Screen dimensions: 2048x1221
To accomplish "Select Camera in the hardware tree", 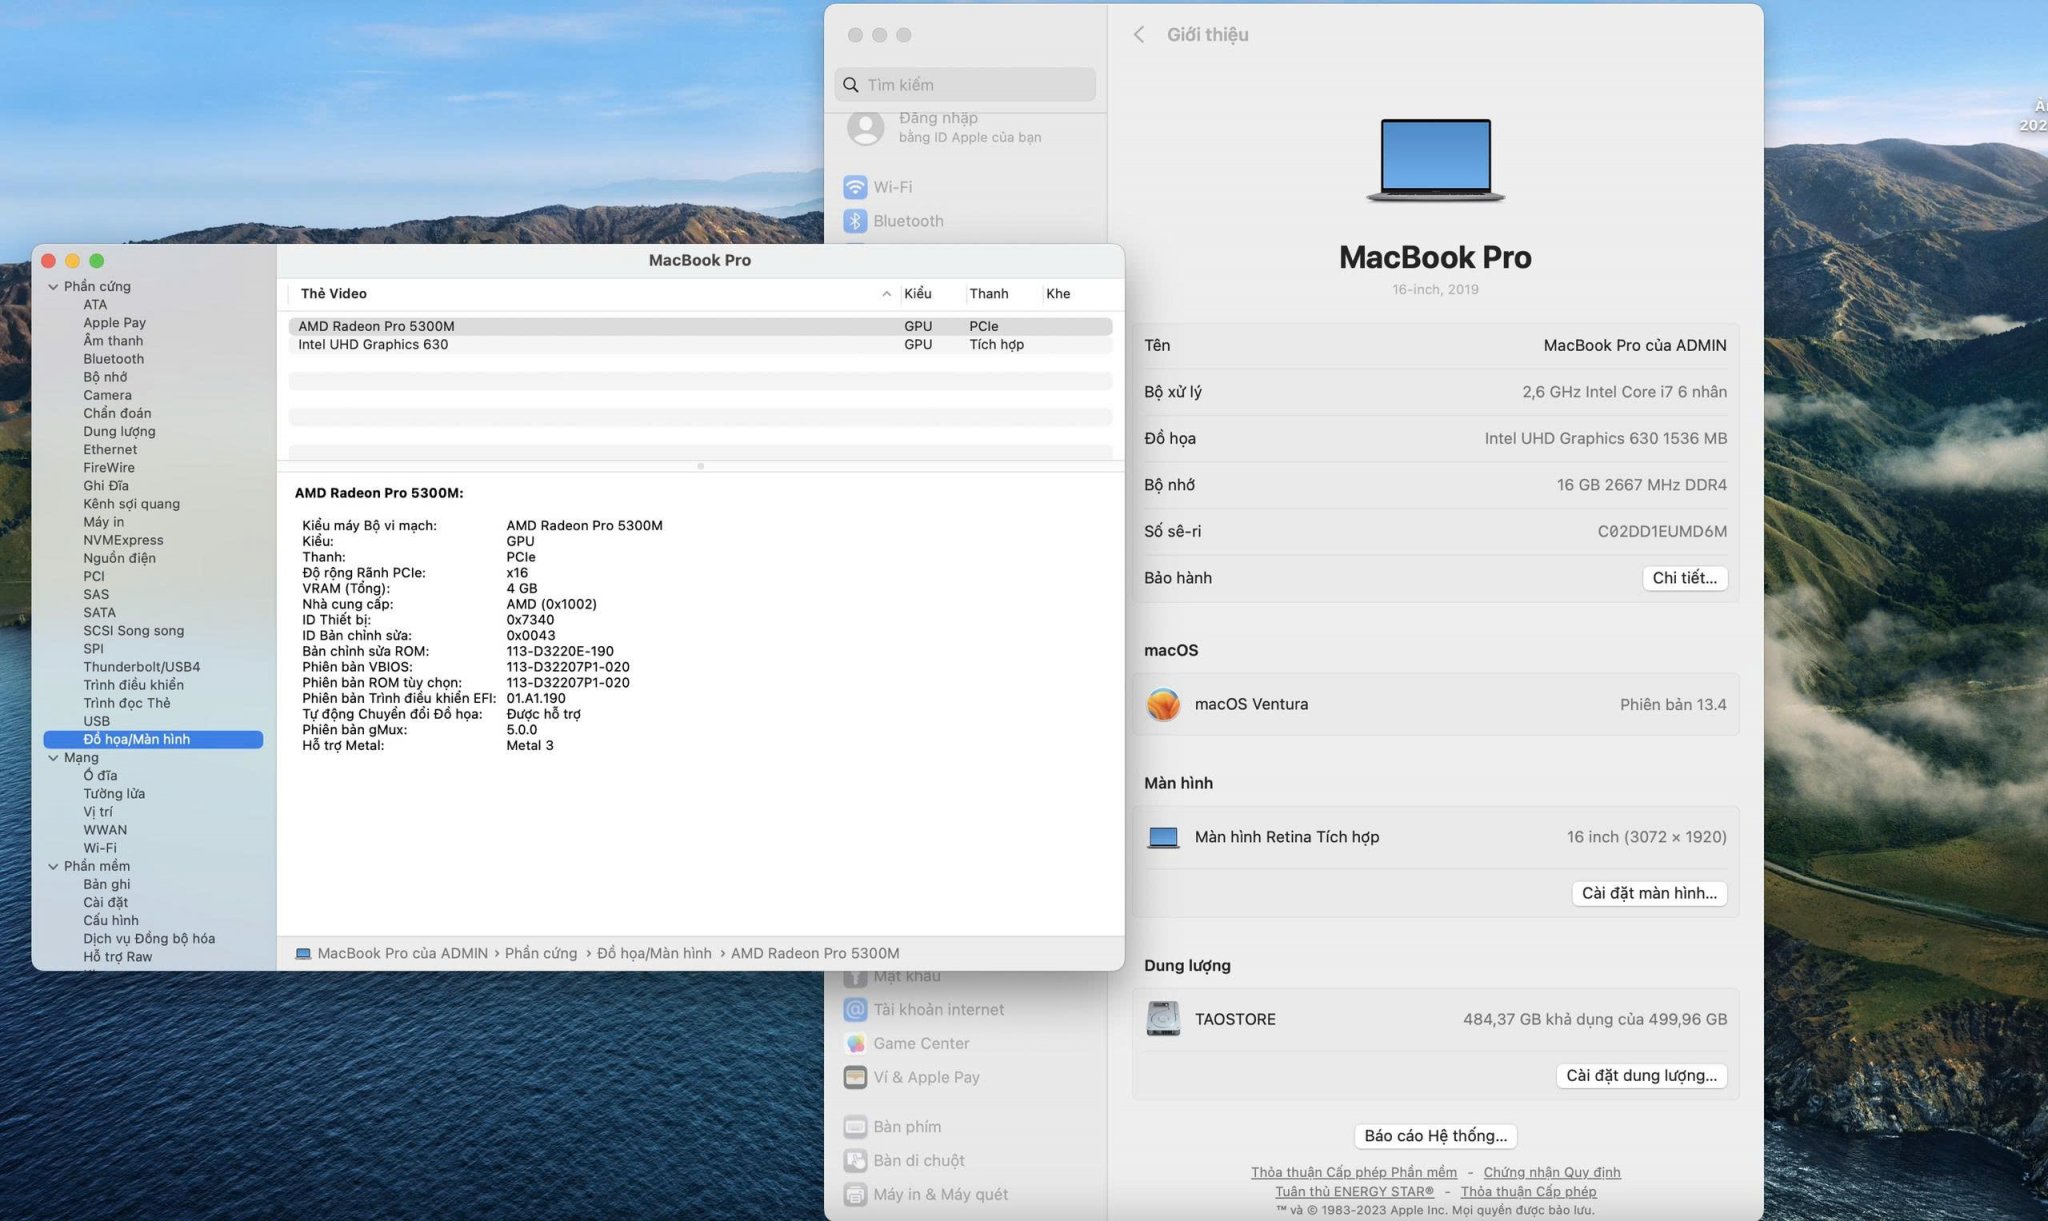I will (x=107, y=395).
